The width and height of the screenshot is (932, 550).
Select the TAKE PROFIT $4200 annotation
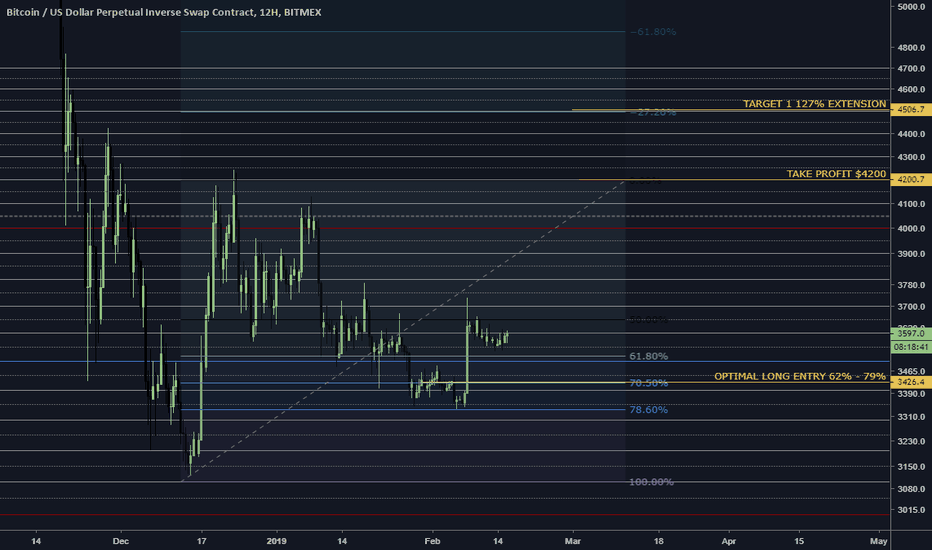tap(836, 174)
